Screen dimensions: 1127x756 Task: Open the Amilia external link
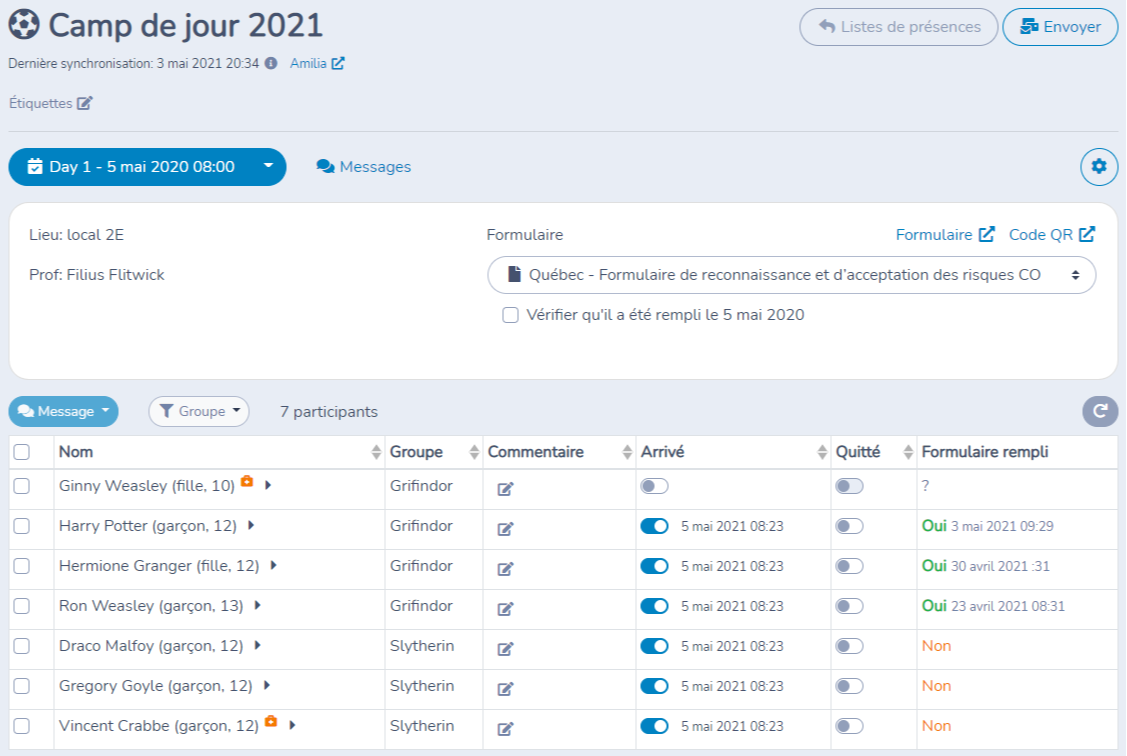(x=317, y=63)
